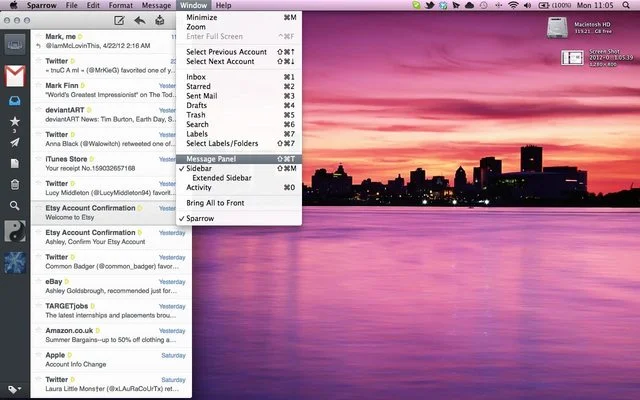The image size is (640, 400).
Task: Open Drafts document icon in sidebar
Action: click(15, 164)
